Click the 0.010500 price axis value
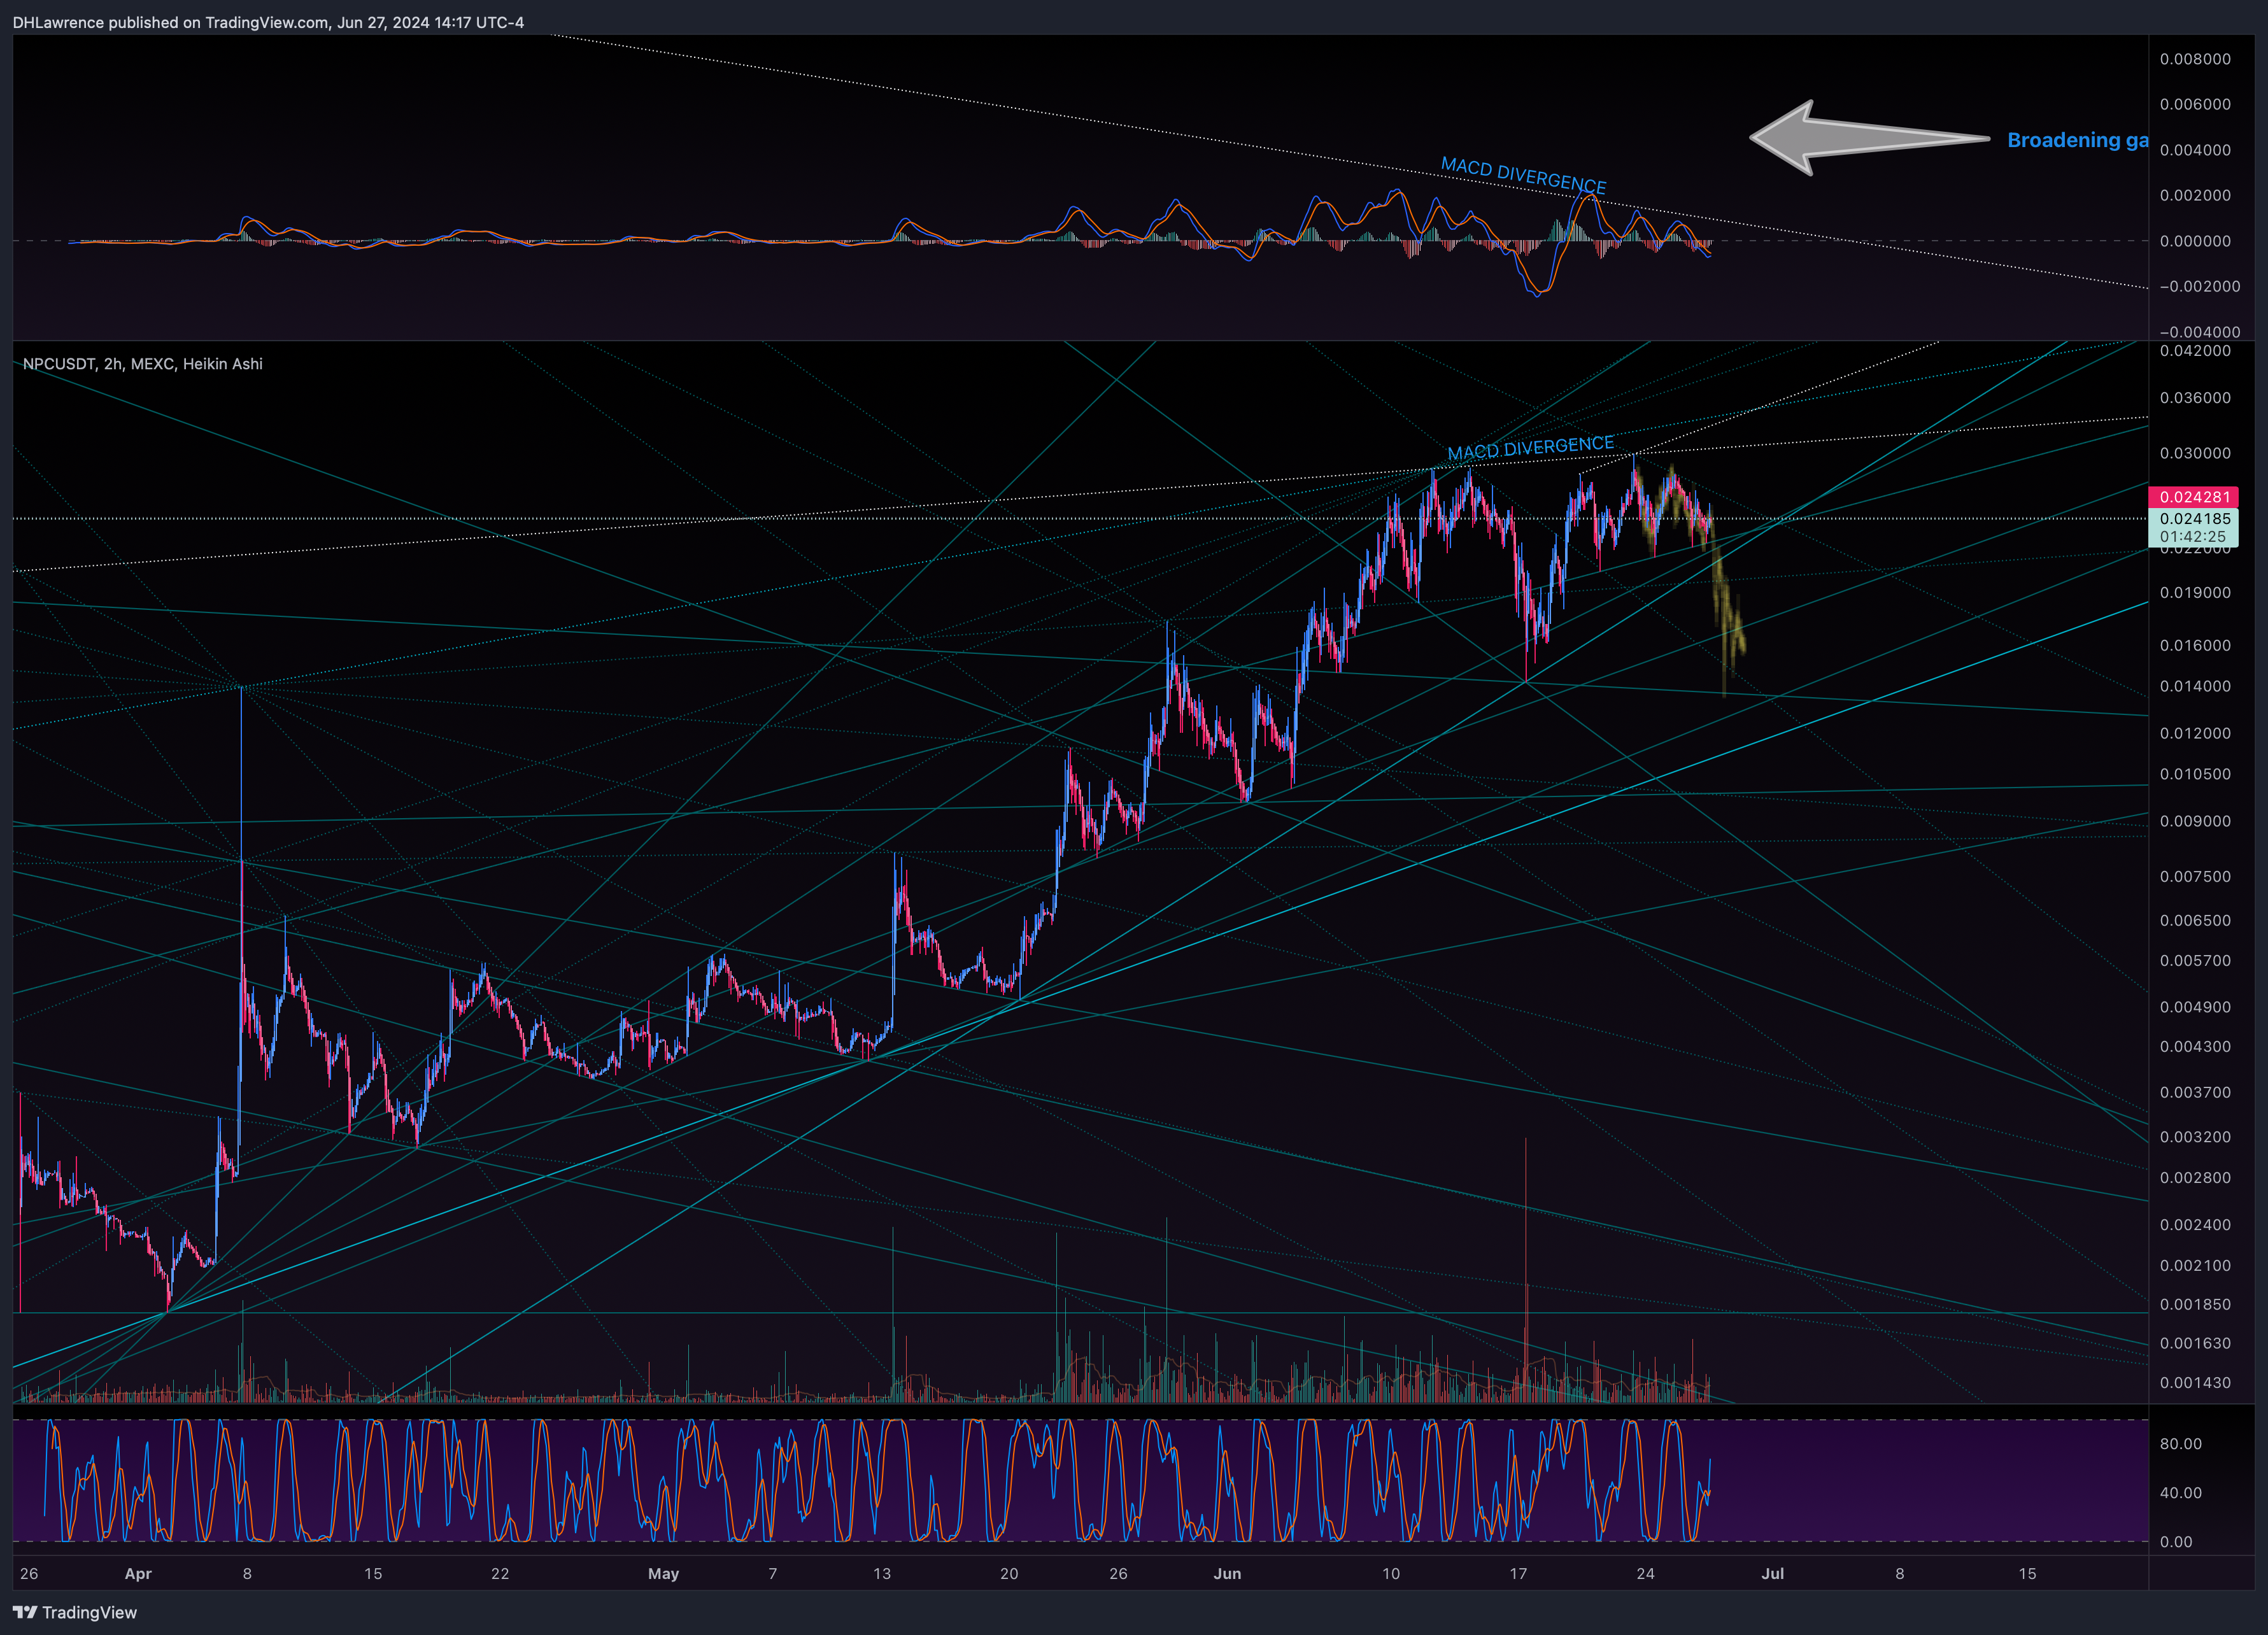Image resolution: width=2268 pixels, height=1635 pixels. tap(2195, 774)
